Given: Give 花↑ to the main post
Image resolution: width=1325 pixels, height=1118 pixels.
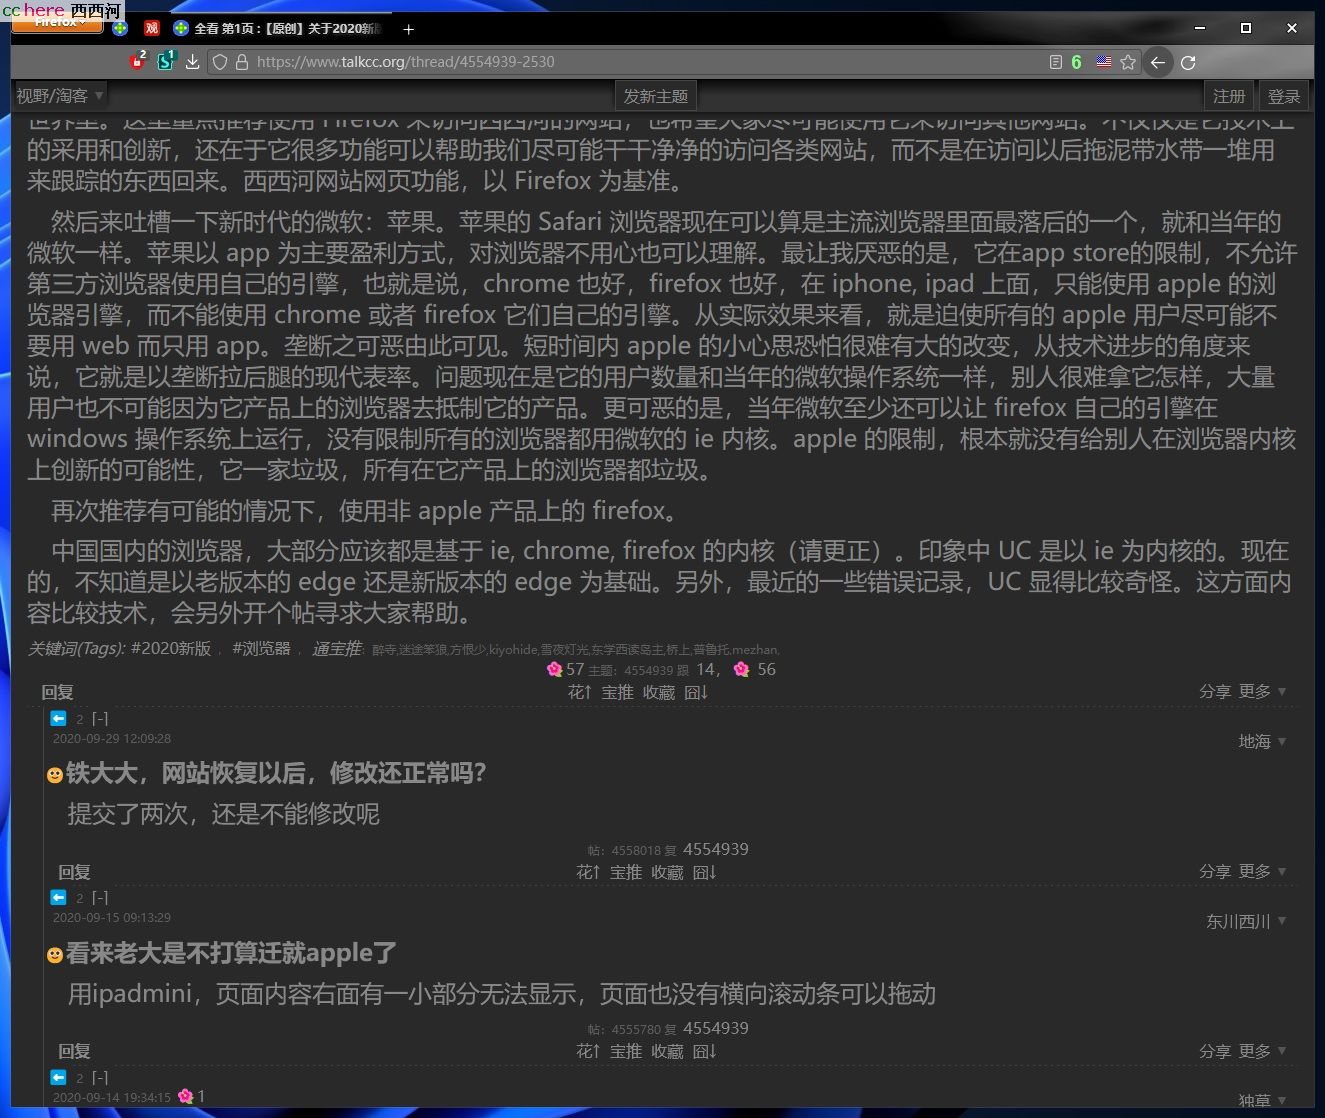Looking at the screenshot, I should click(580, 692).
